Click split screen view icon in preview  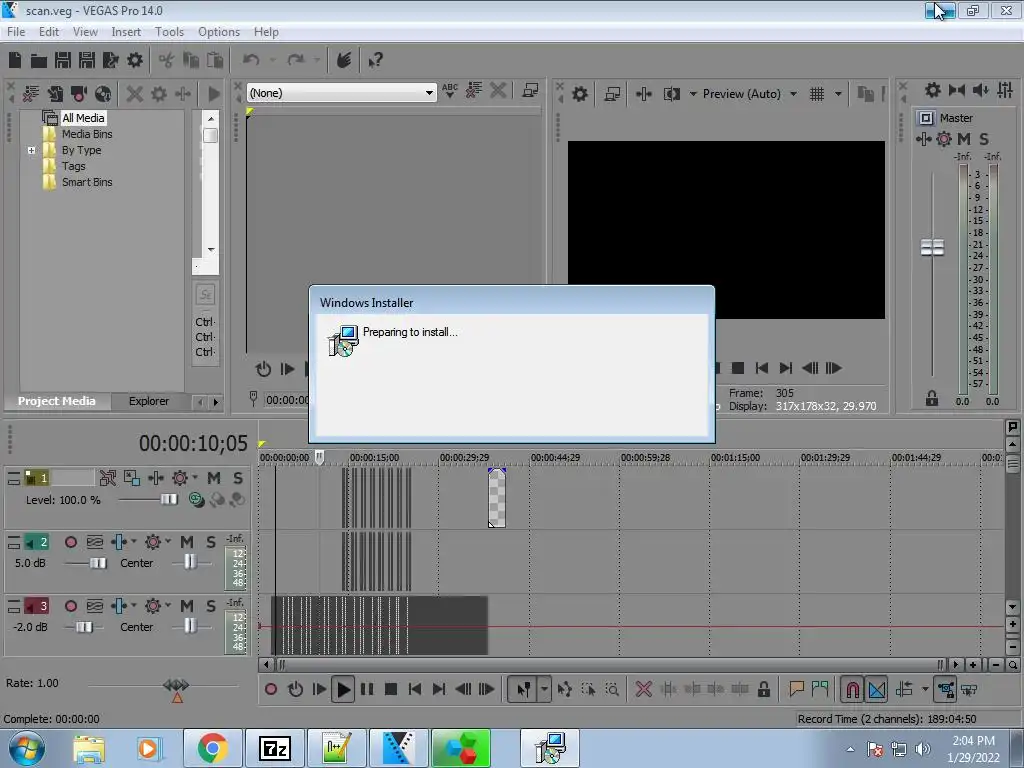671,94
